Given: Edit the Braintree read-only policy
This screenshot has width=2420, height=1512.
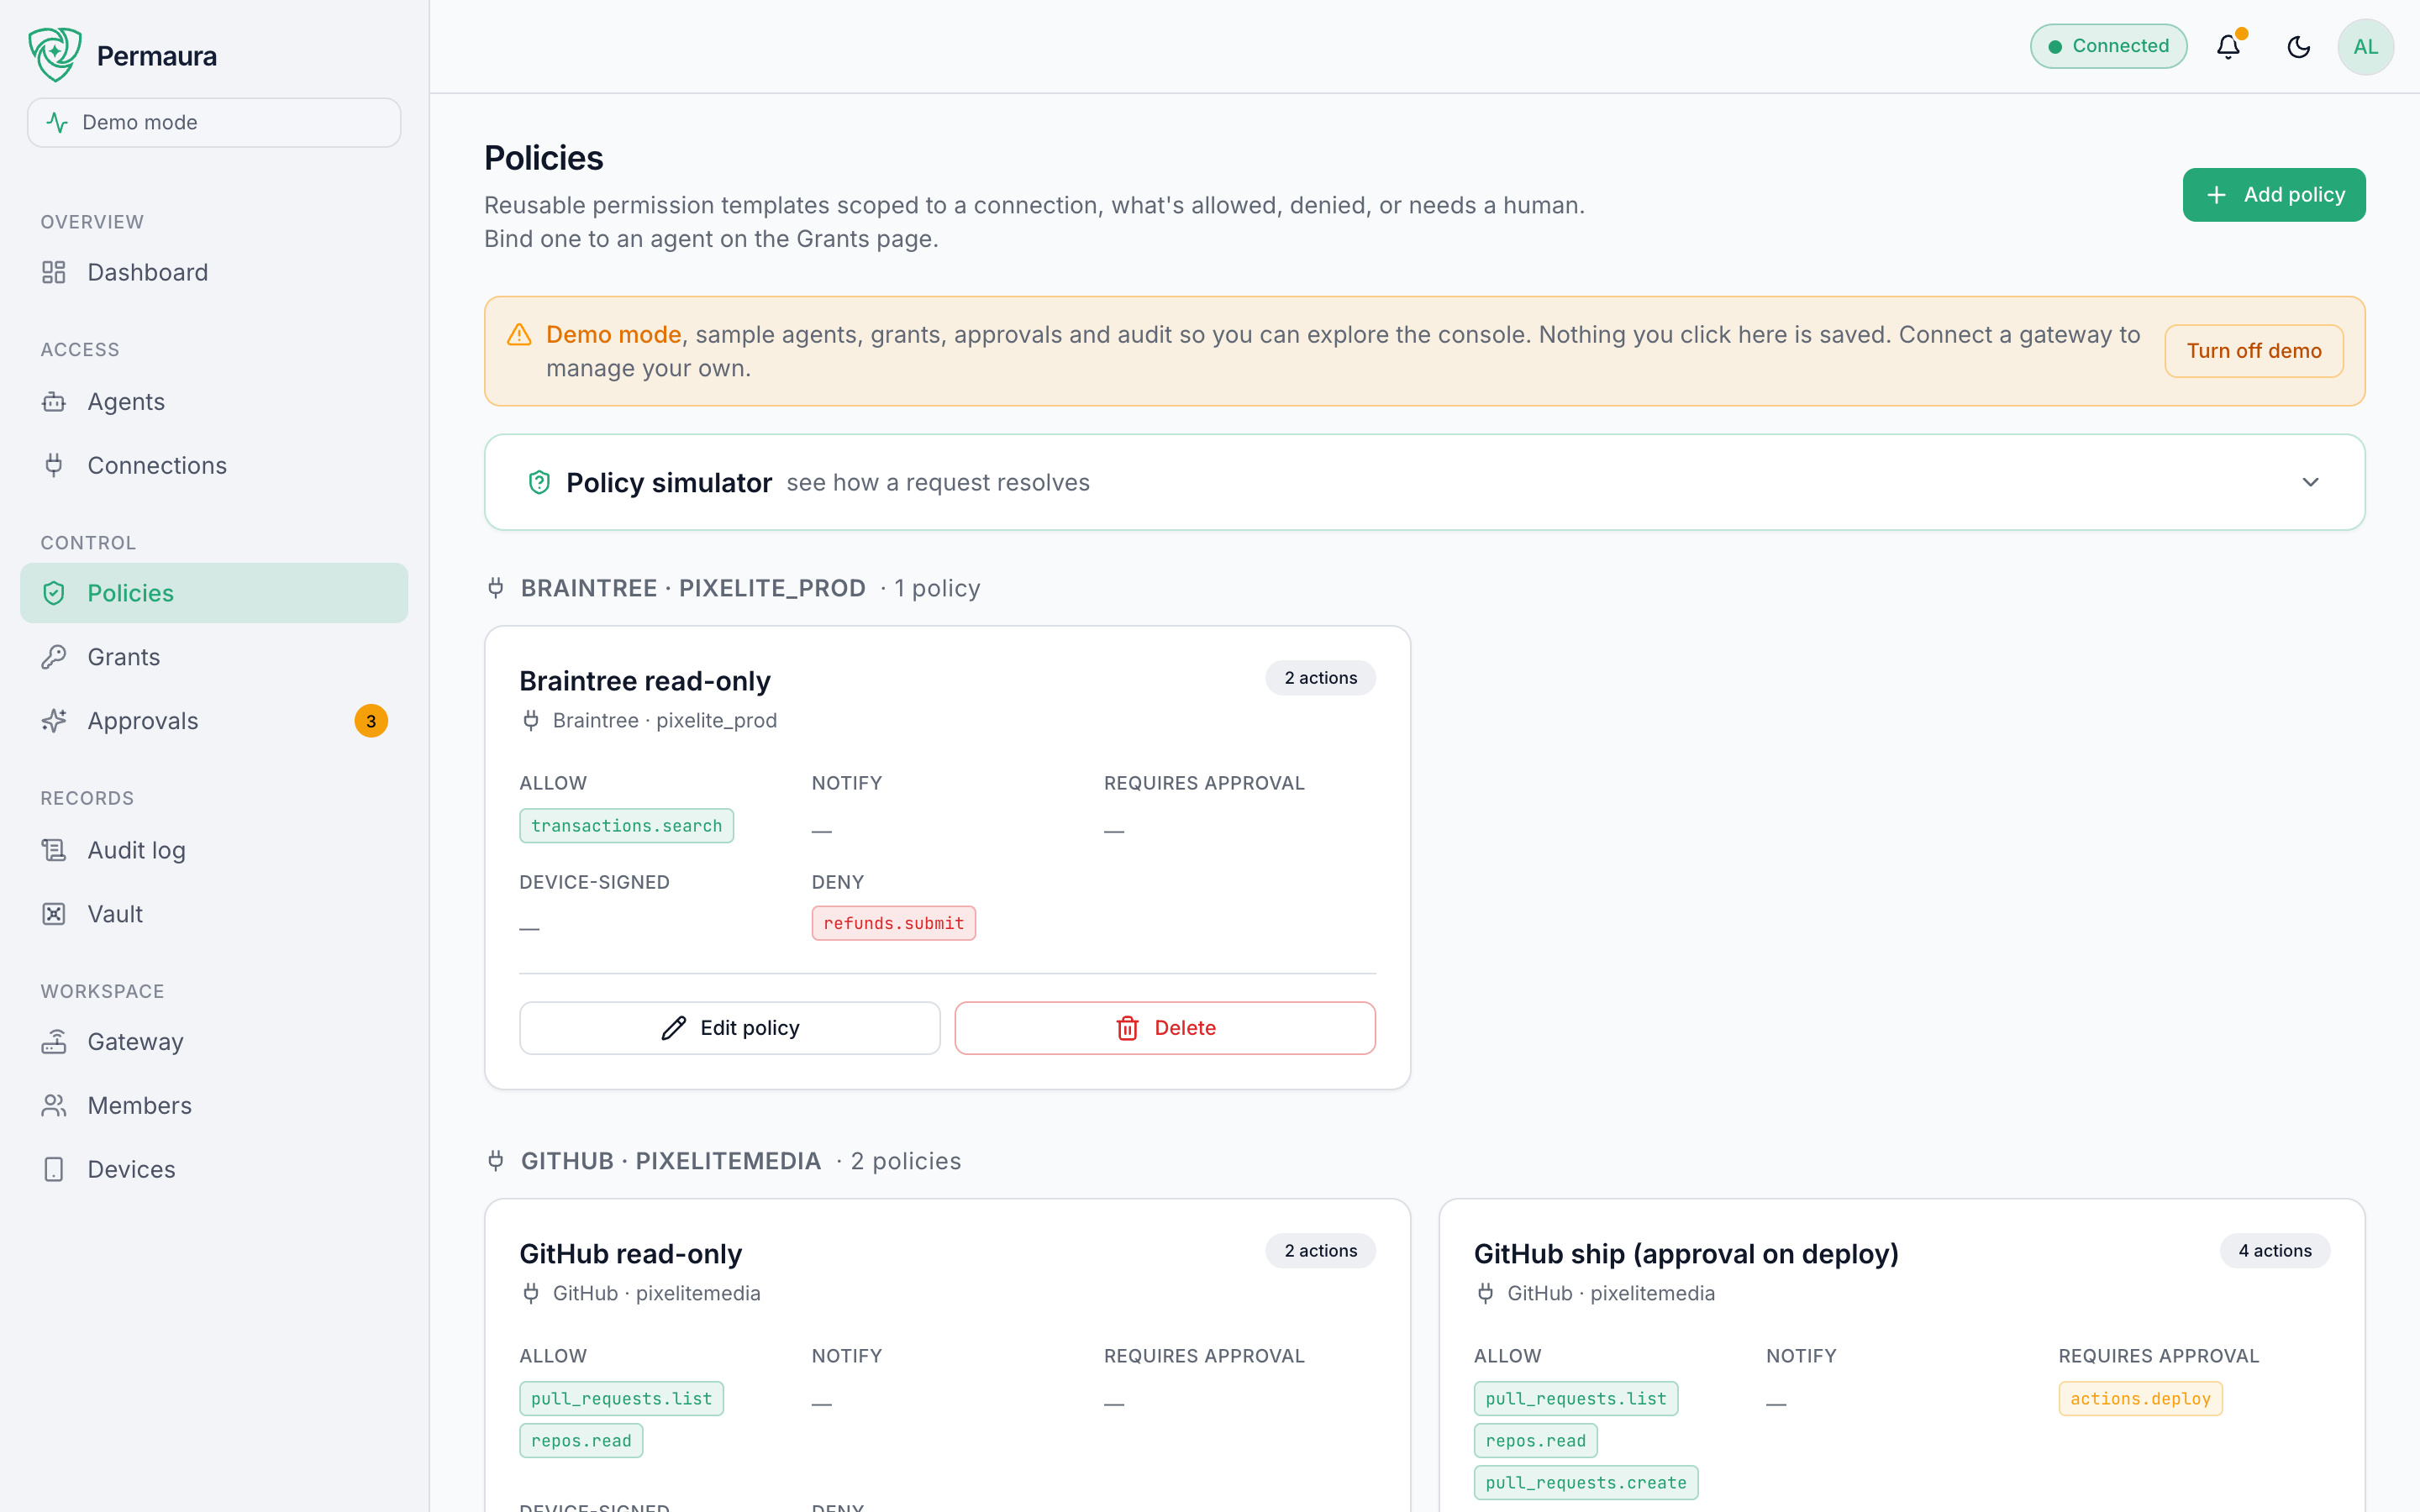Looking at the screenshot, I should click(x=729, y=1028).
